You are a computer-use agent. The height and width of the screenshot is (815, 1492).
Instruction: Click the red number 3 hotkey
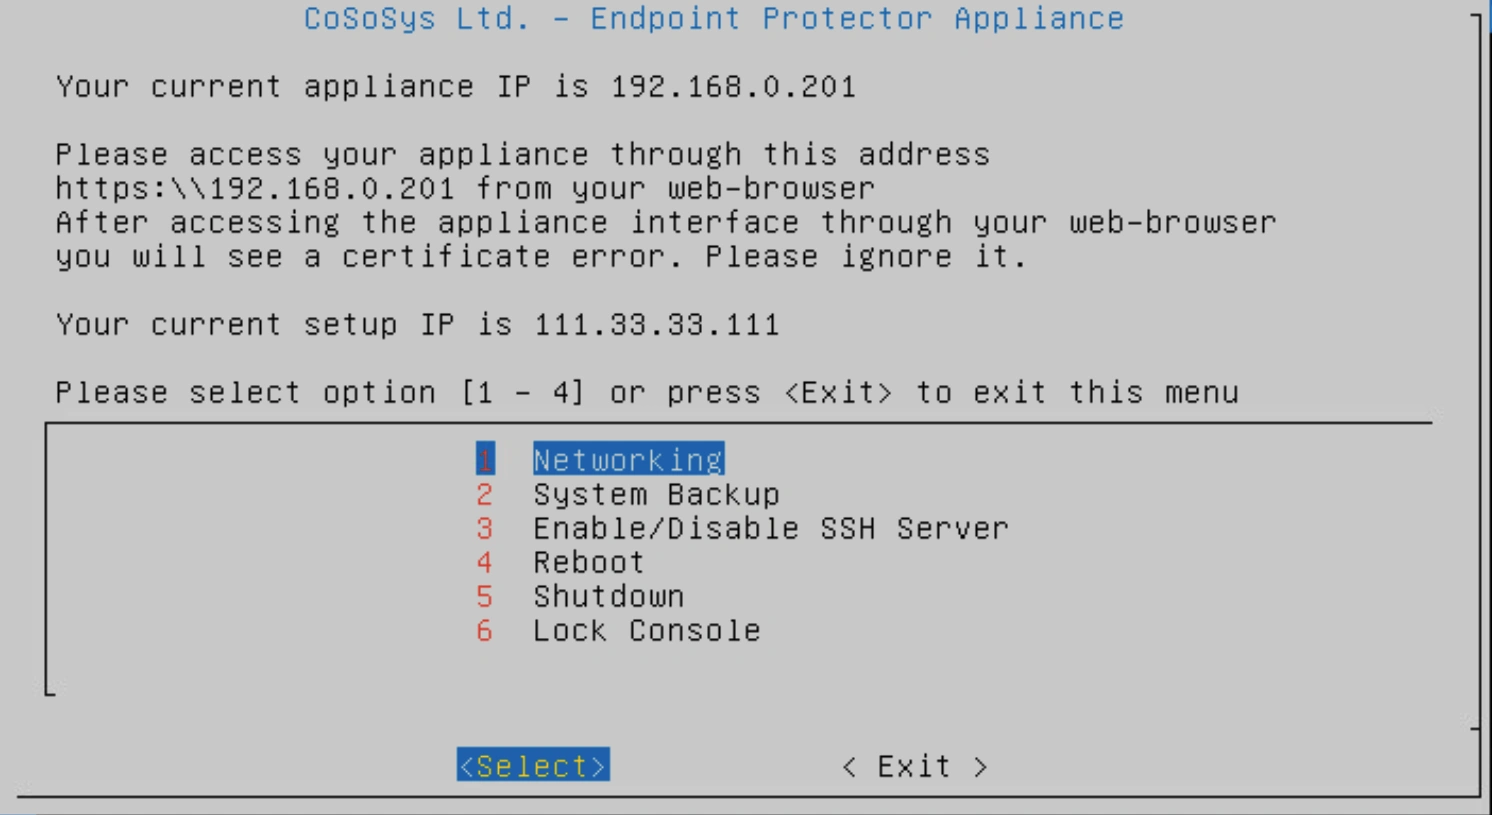click(x=485, y=528)
